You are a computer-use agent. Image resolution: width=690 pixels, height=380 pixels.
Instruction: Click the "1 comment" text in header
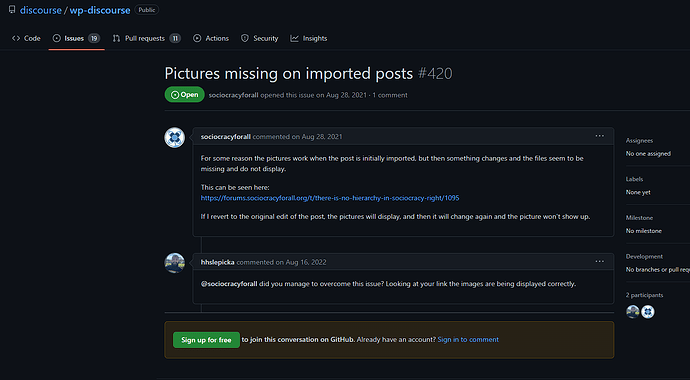tap(390, 95)
